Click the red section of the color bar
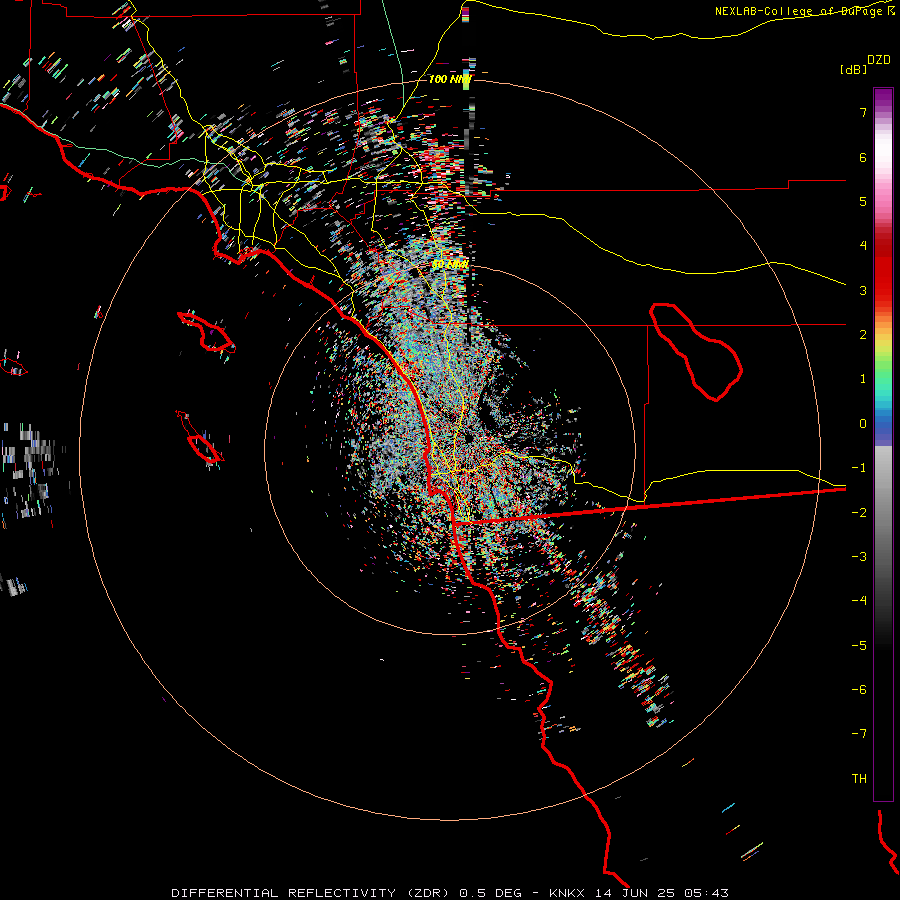Image resolution: width=900 pixels, height=900 pixels. (883, 270)
